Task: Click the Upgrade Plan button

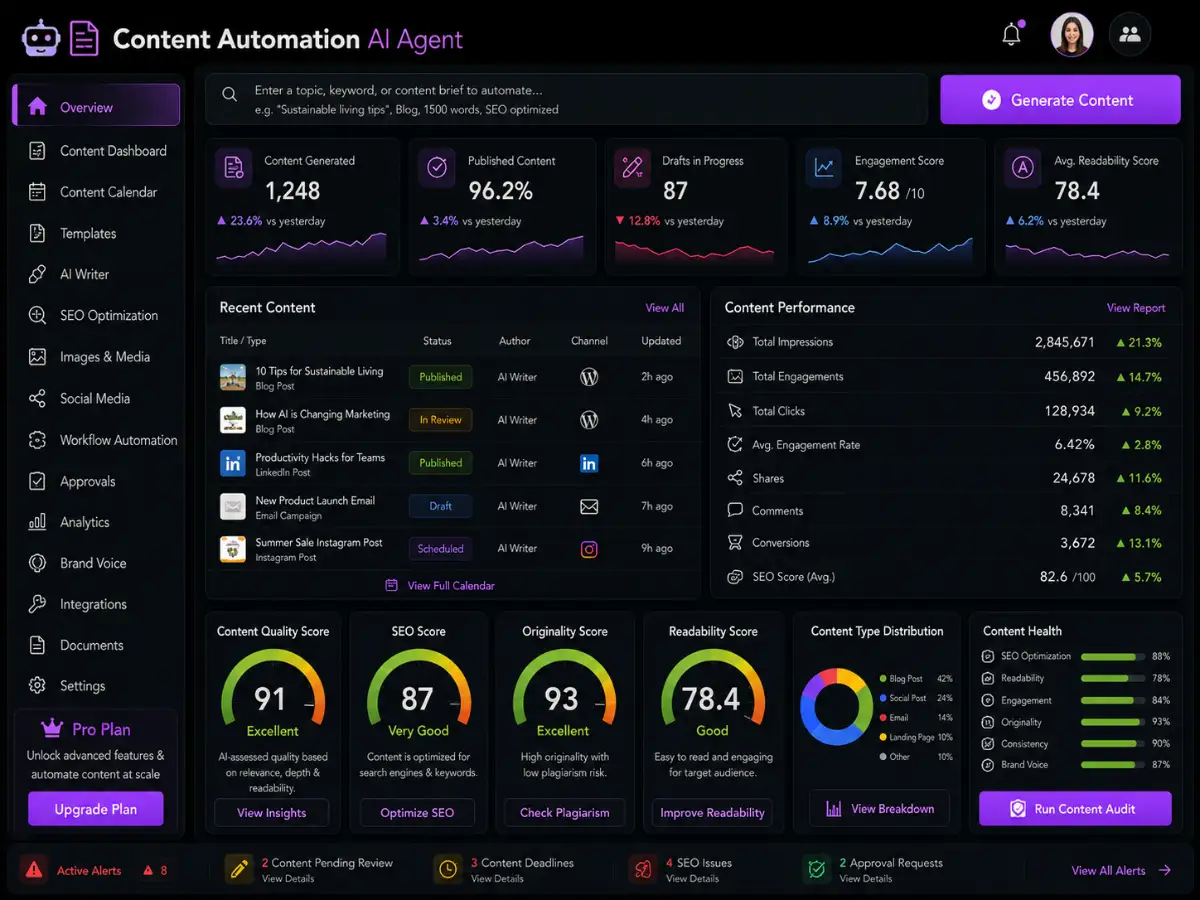Action: (95, 809)
